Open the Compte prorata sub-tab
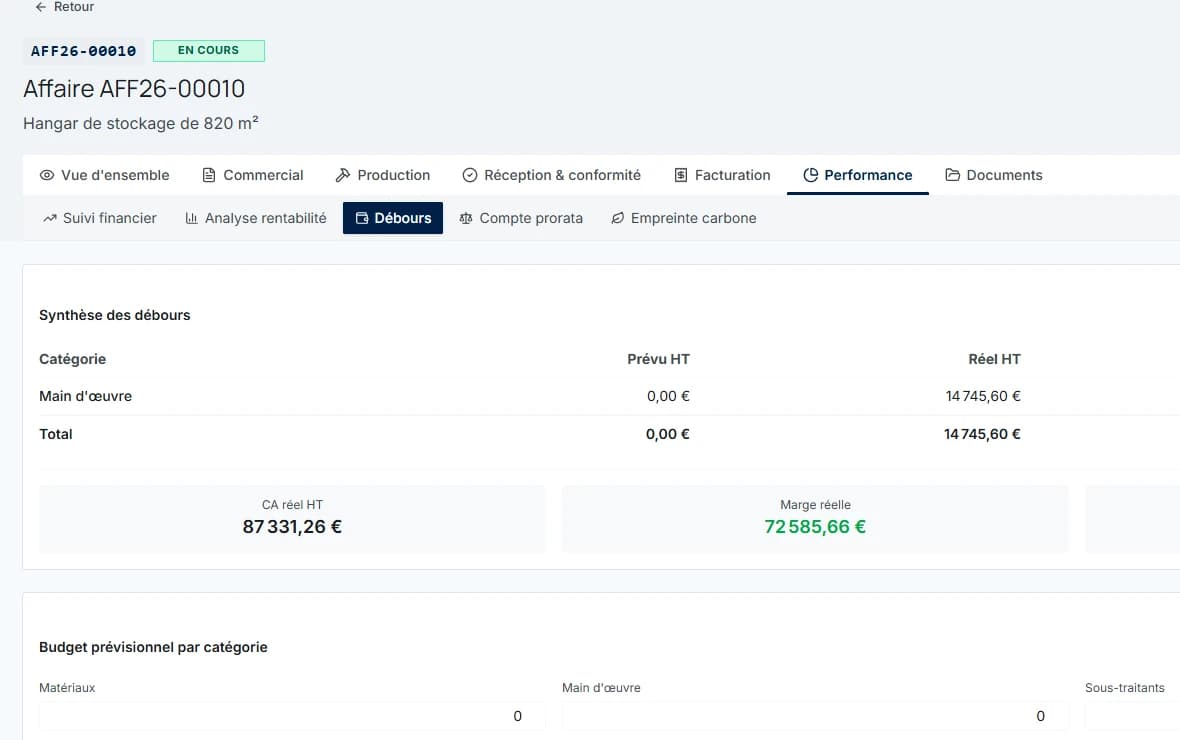 522,218
